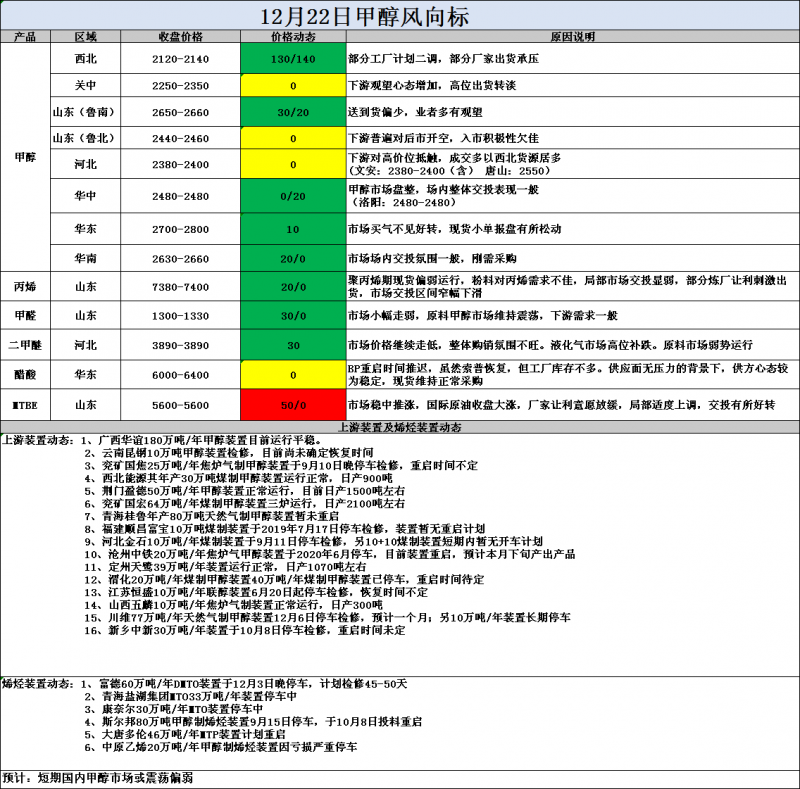This screenshot has width=800, height=789.
Task: Click the price cell 2380-2400
Action: [180, 164]
